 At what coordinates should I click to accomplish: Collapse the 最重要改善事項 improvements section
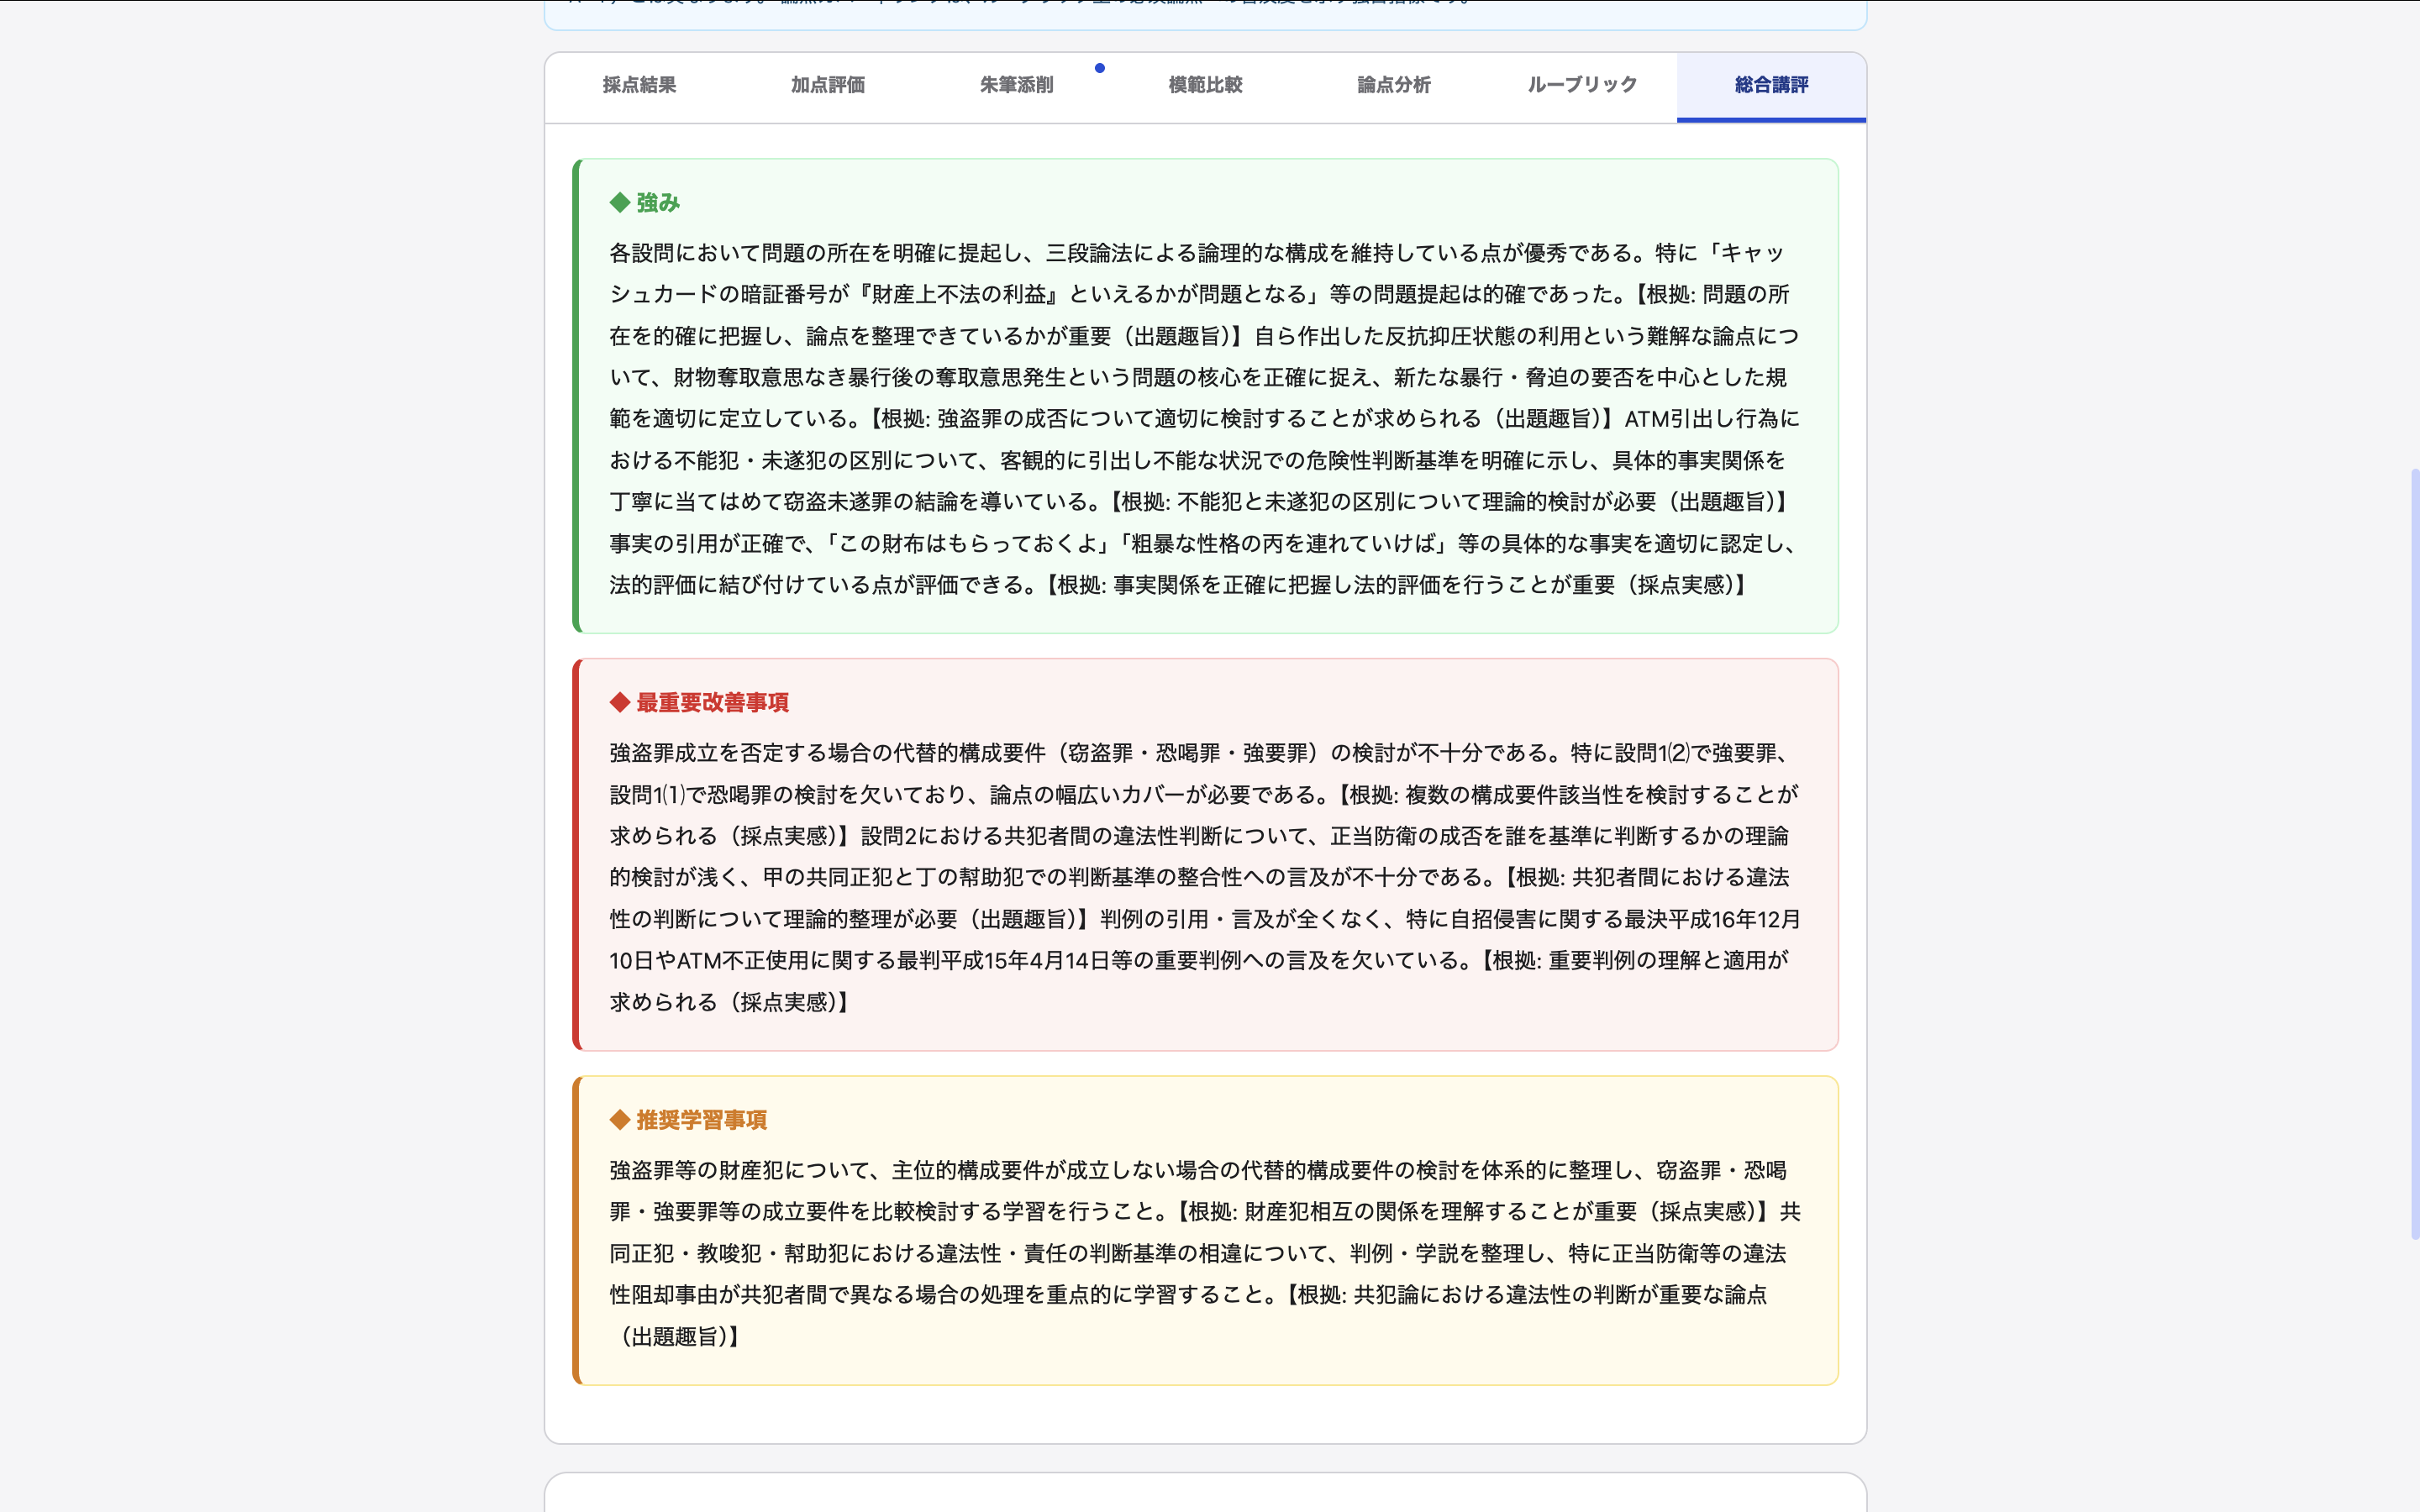pos(711,703)
